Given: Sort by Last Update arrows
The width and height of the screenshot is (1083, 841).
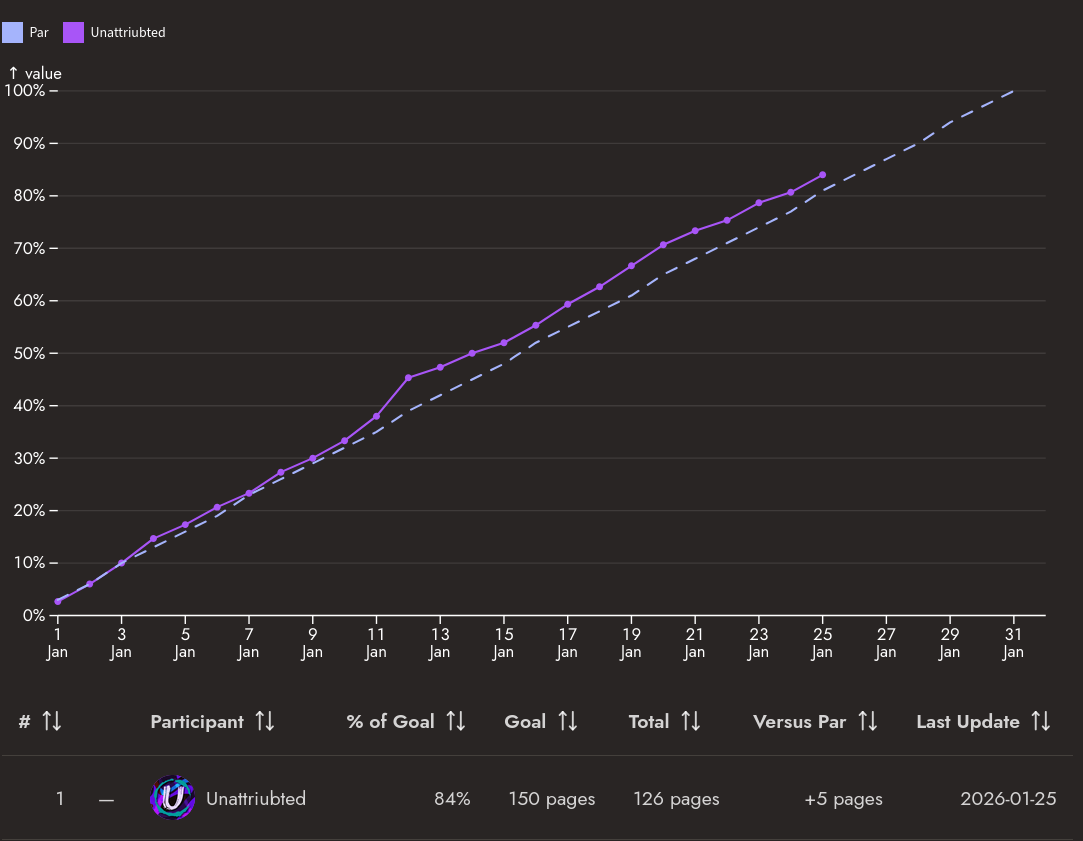Looking at the screenshot, I should pos(1042,722).
